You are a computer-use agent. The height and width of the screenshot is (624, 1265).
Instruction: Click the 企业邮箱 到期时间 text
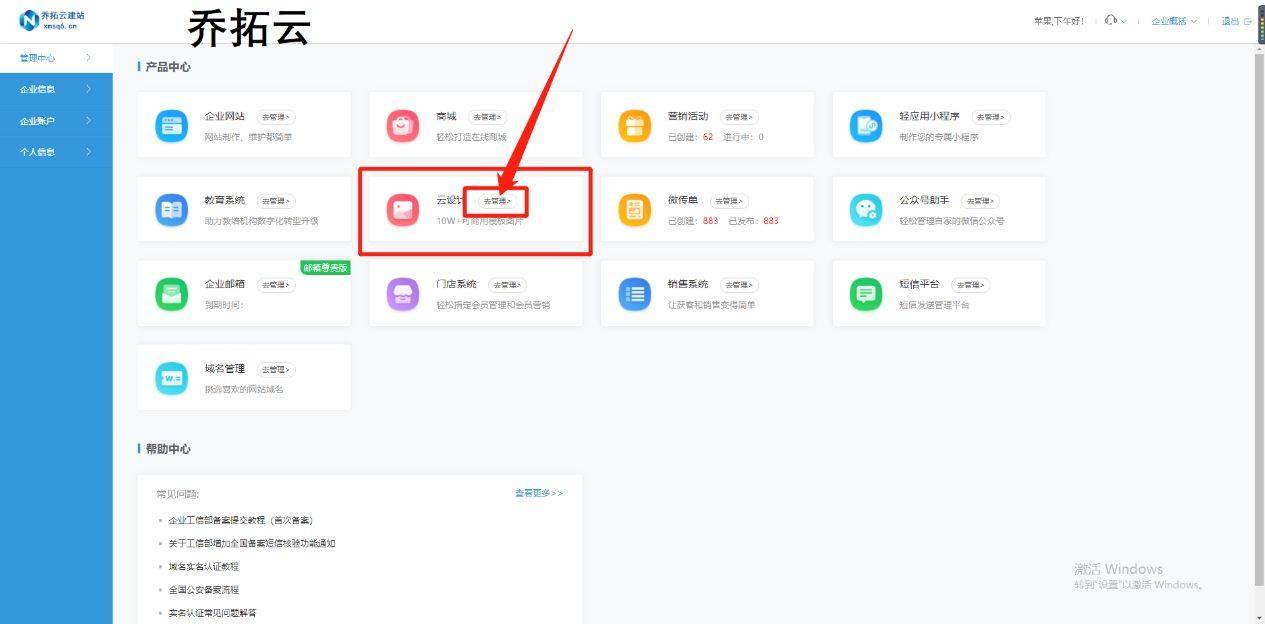tap(224, 305)
